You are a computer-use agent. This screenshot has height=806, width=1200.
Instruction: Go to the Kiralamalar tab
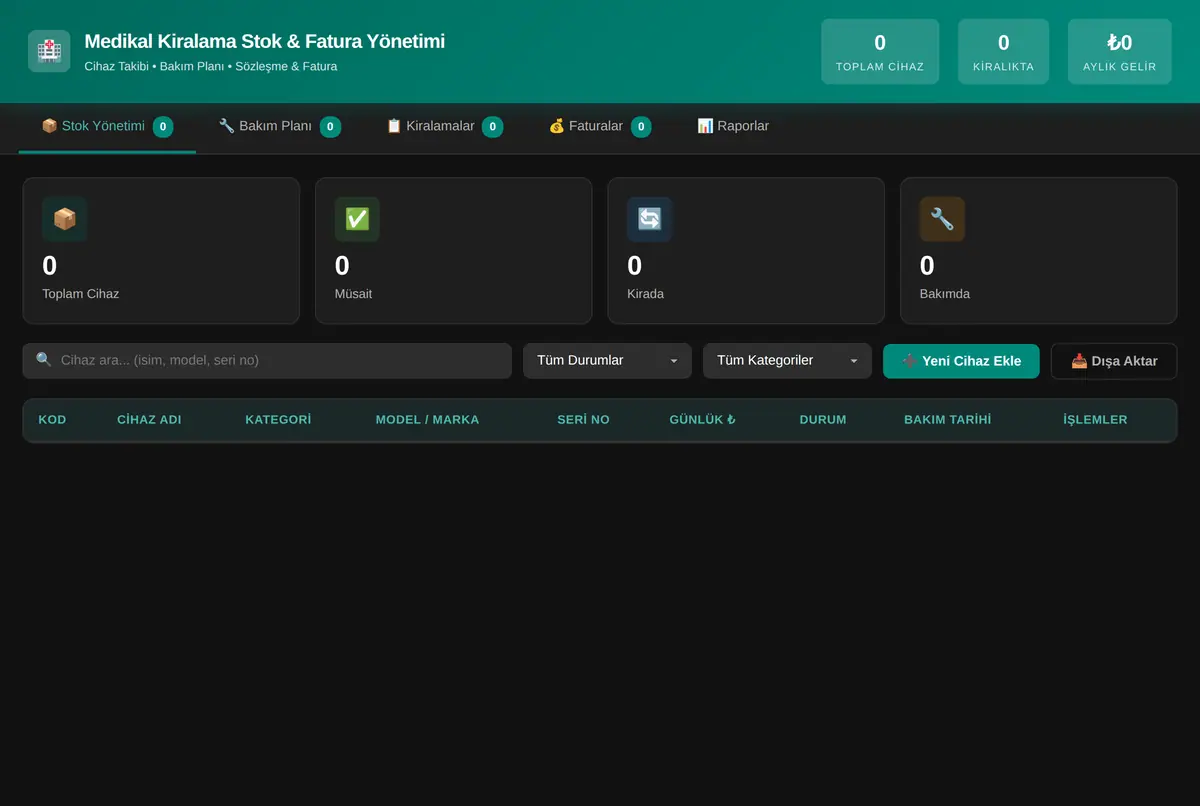click(445, 127)
